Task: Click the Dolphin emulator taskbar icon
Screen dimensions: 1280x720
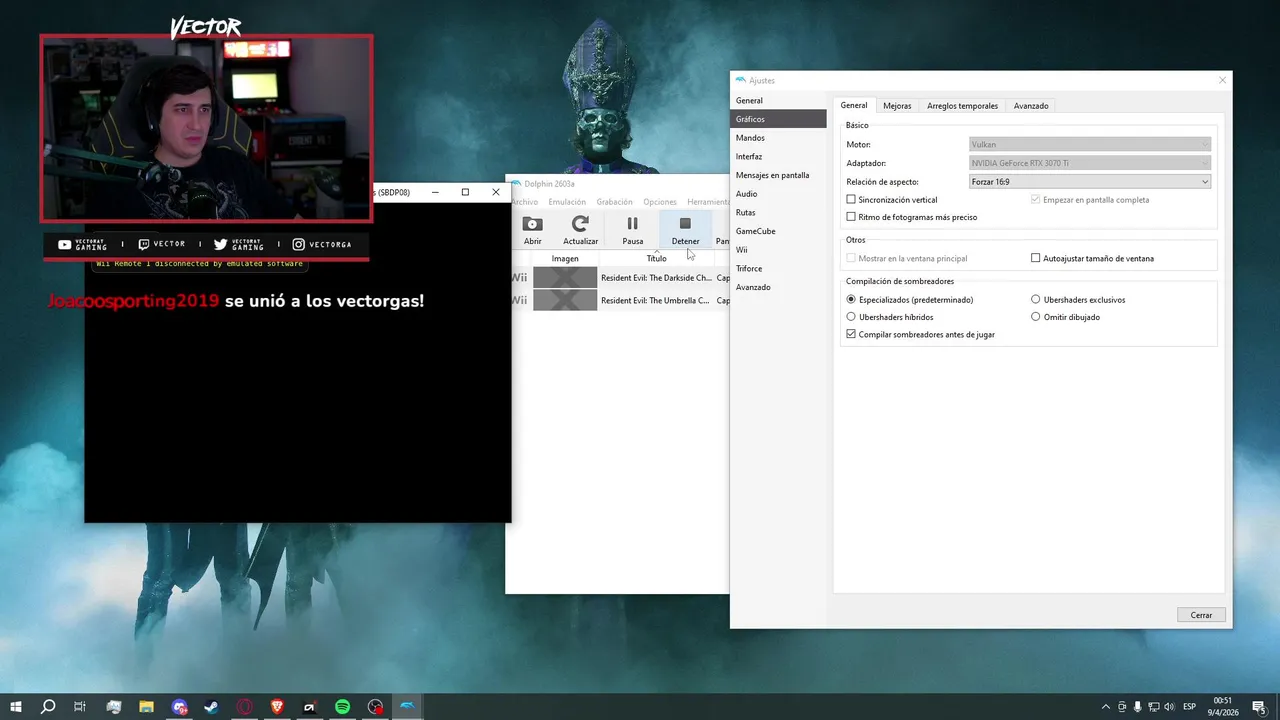Action: click(x=408, y=707)
